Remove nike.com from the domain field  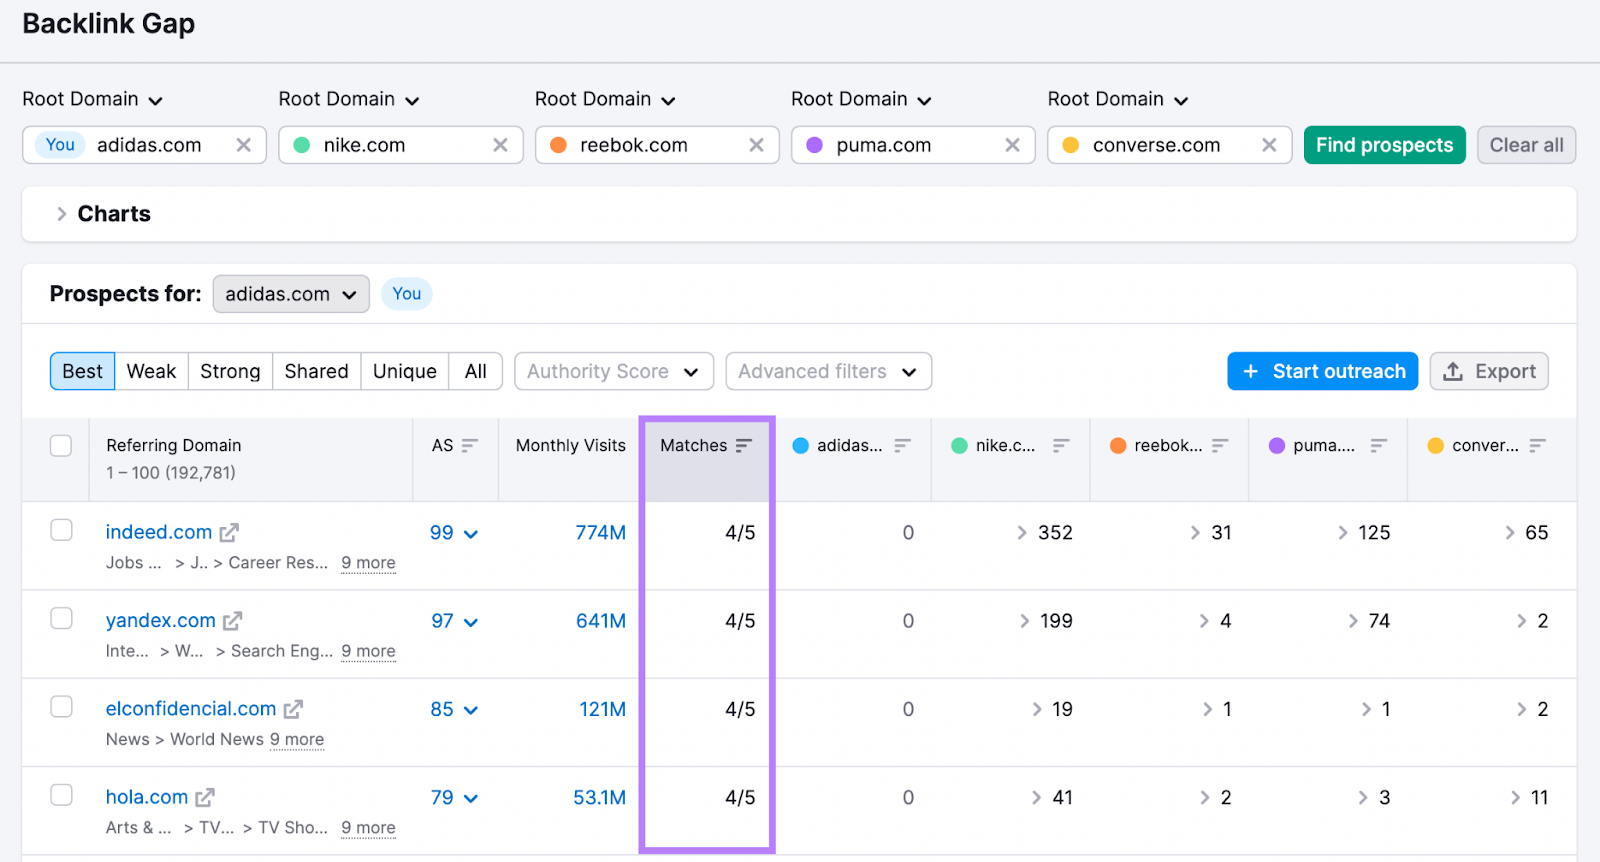coord(500,145)
